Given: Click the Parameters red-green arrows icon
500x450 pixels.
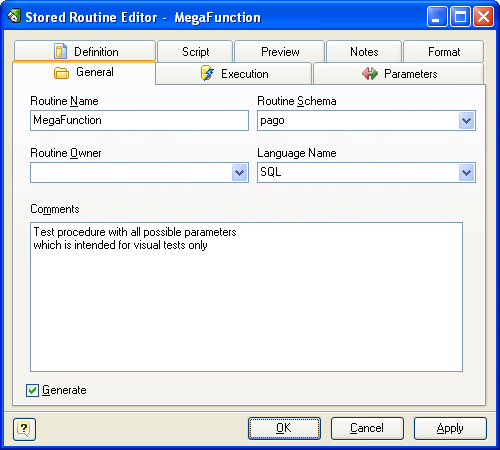Looking at the screenshot, I should click(370, 74).
